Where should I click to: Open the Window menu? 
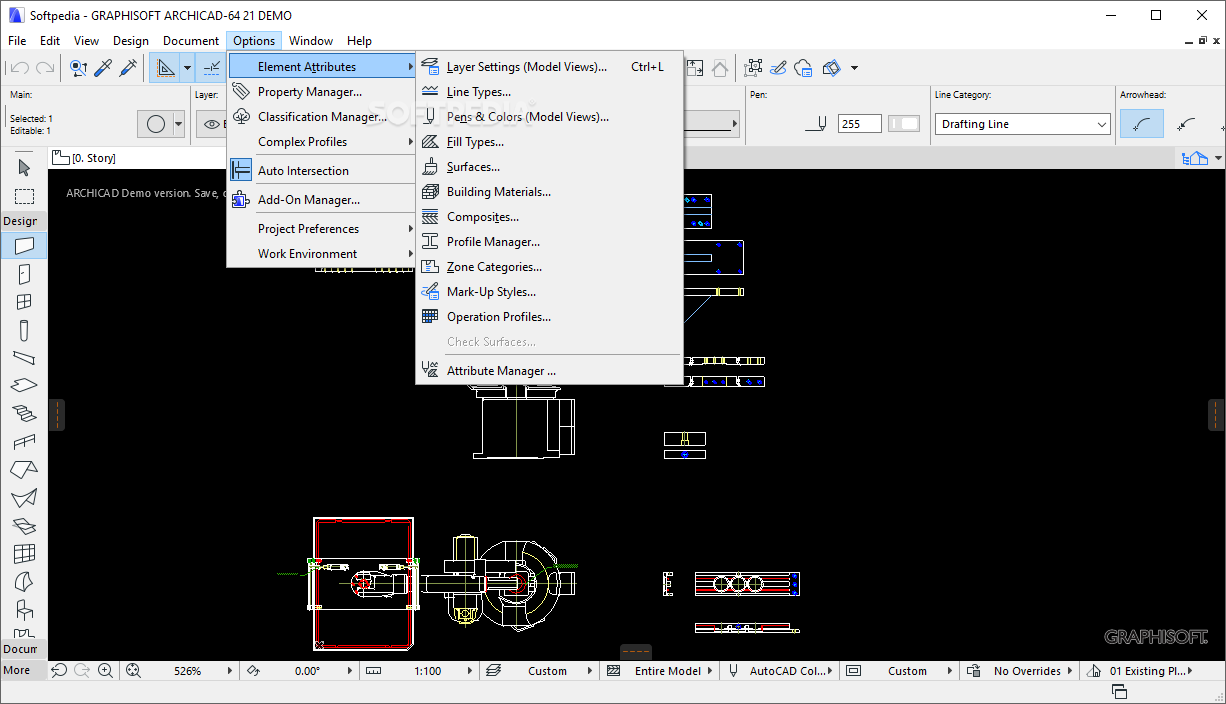pyautogui.click(x=311, y=41)
